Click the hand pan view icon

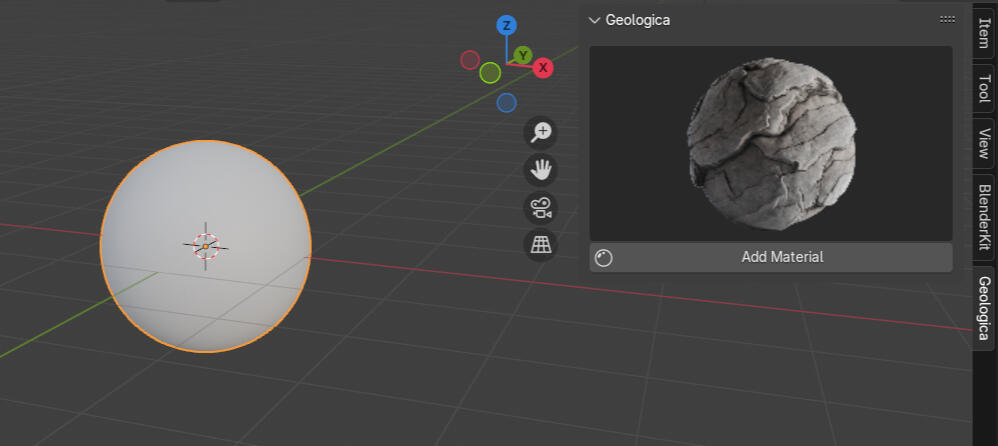541,169
